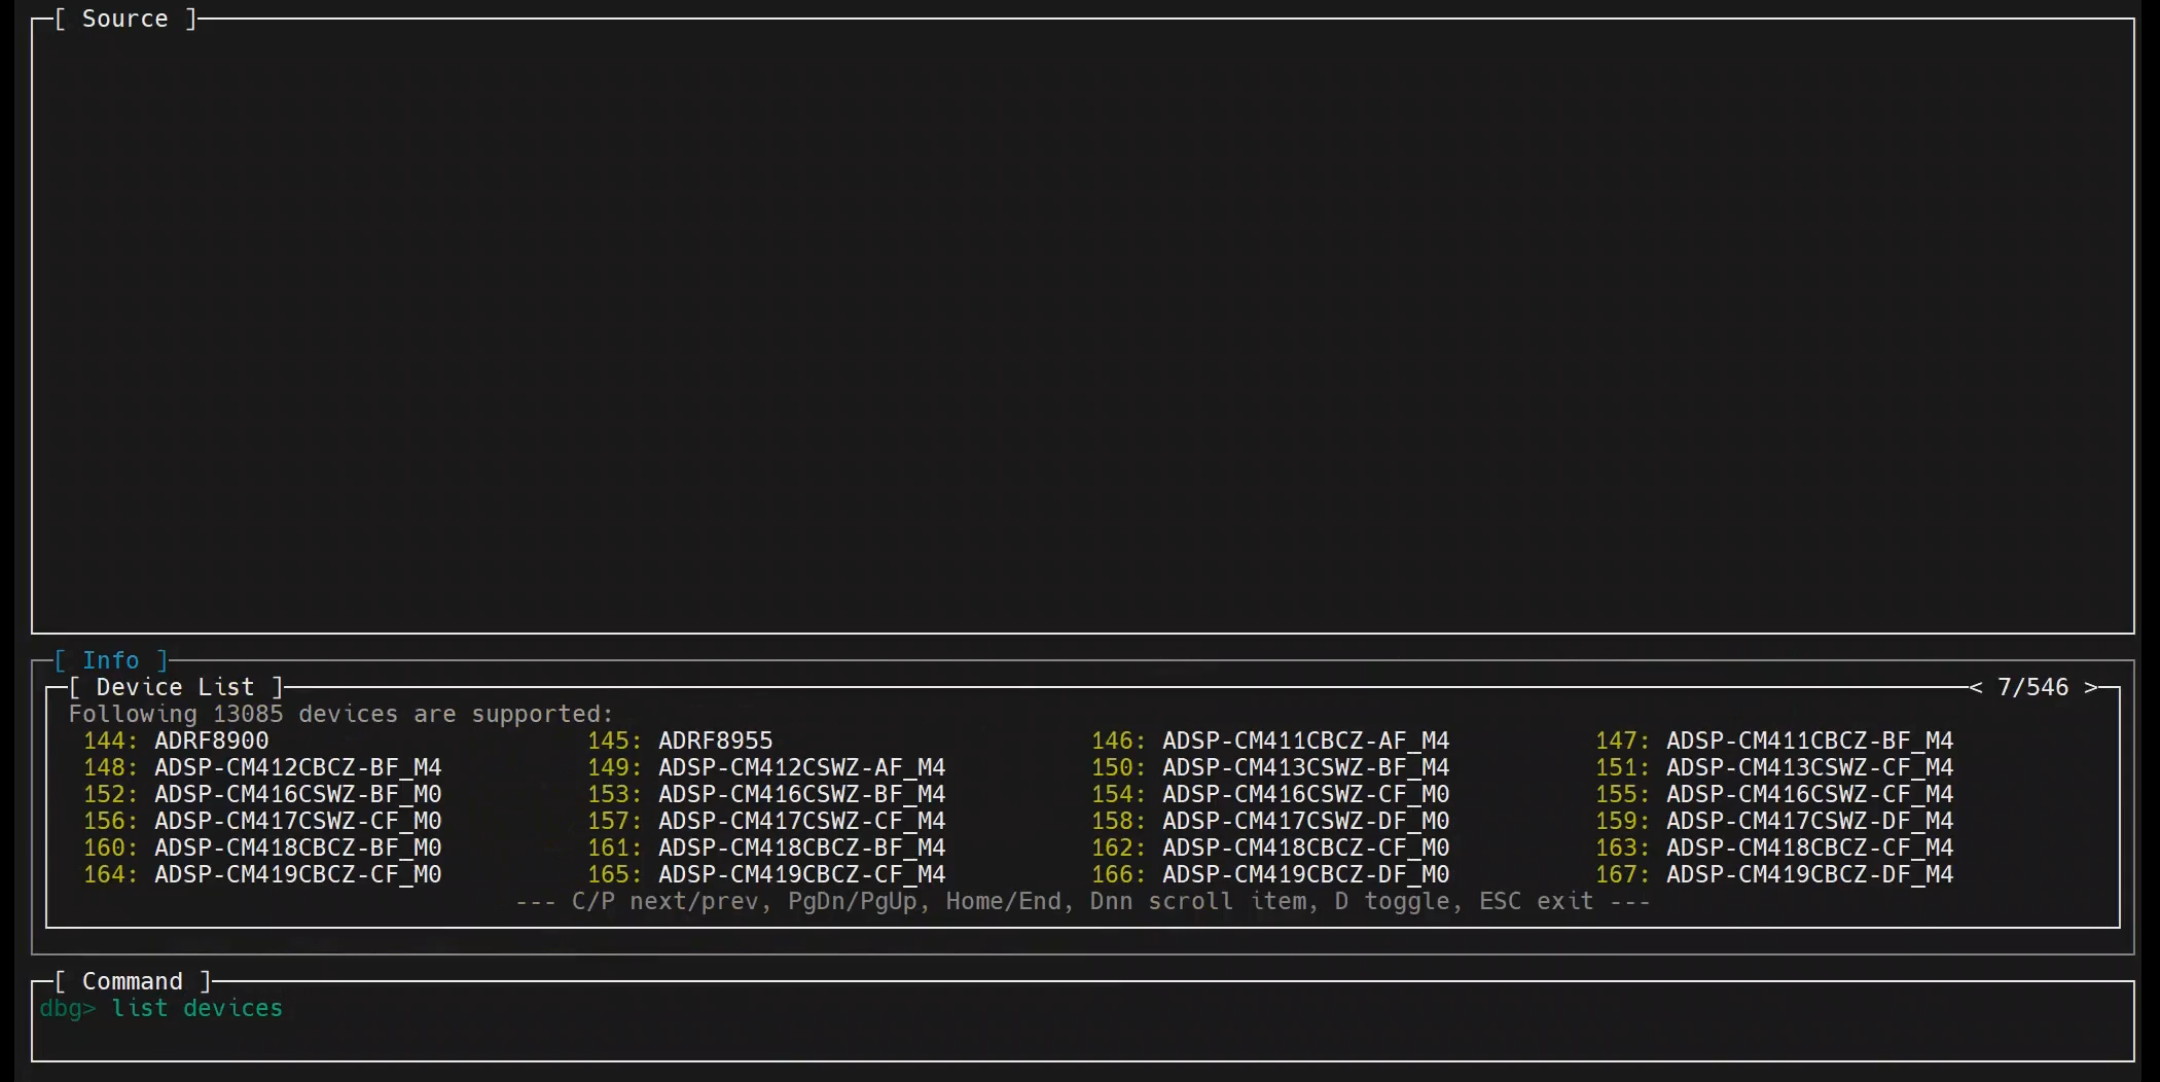Select the Command panel title
Screen dimensions: 2160x1082
[x=132, y=981]
